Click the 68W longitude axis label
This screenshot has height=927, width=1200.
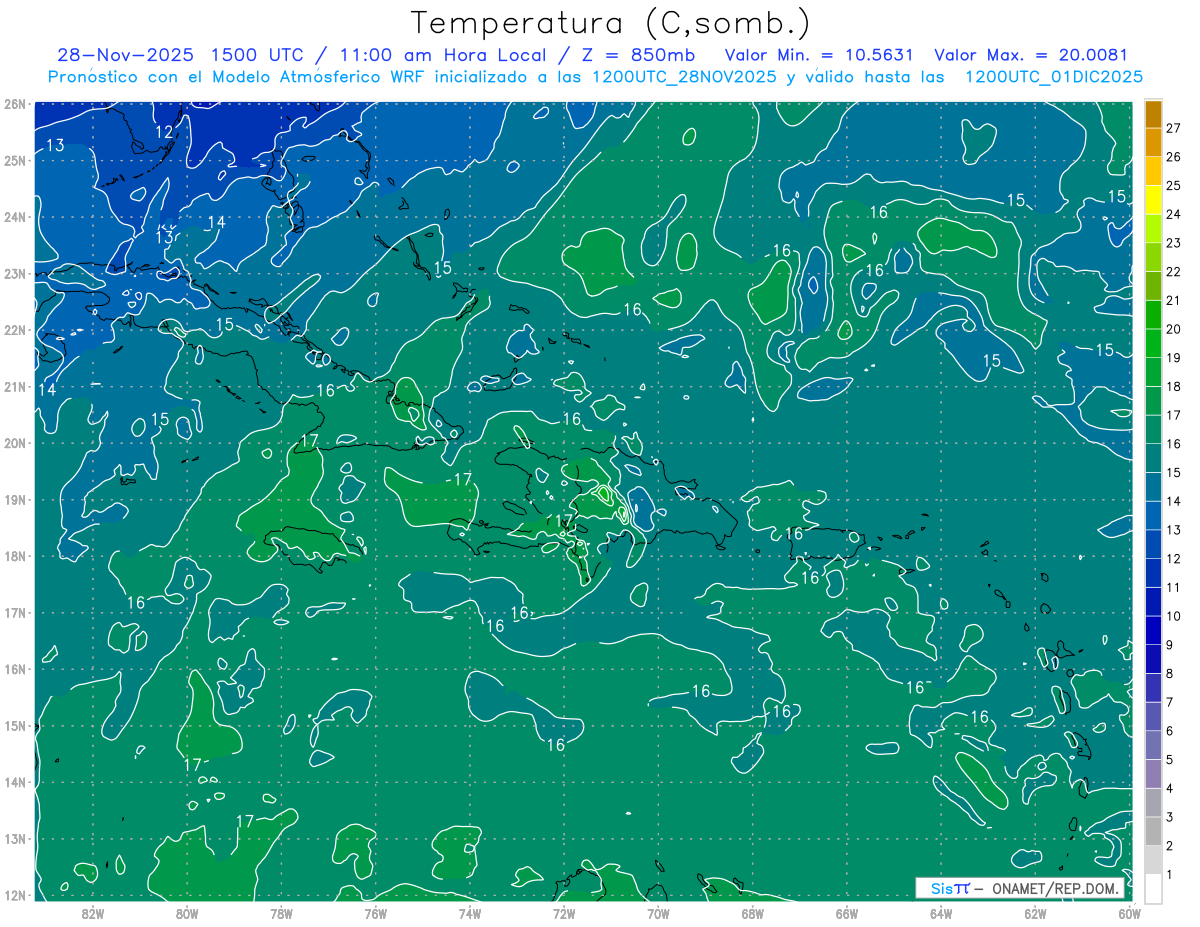pos(752,914)
